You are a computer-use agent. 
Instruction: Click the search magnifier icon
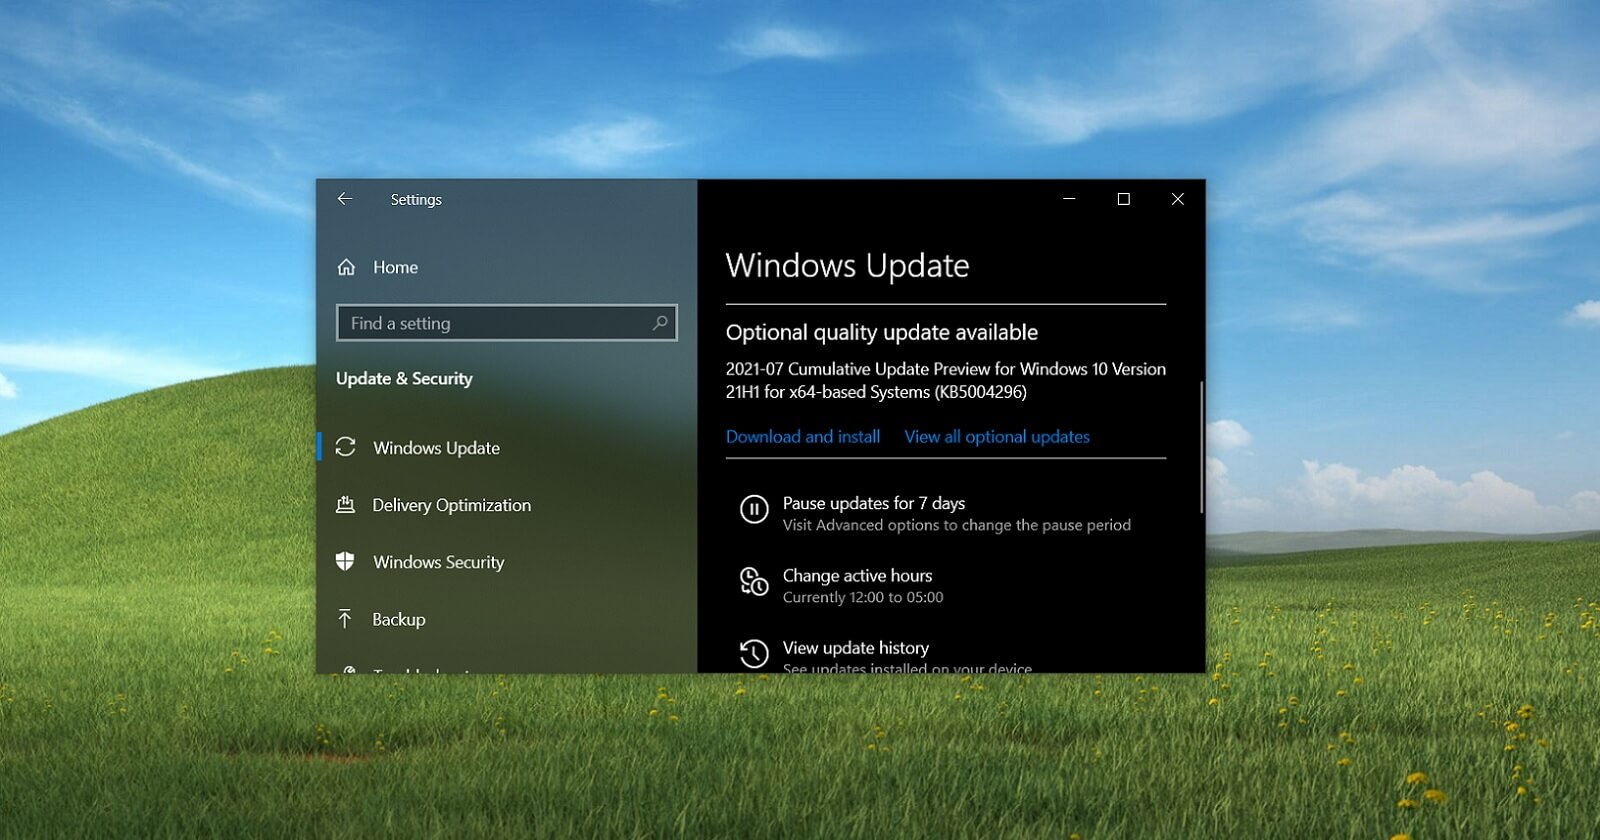point(660,323)
